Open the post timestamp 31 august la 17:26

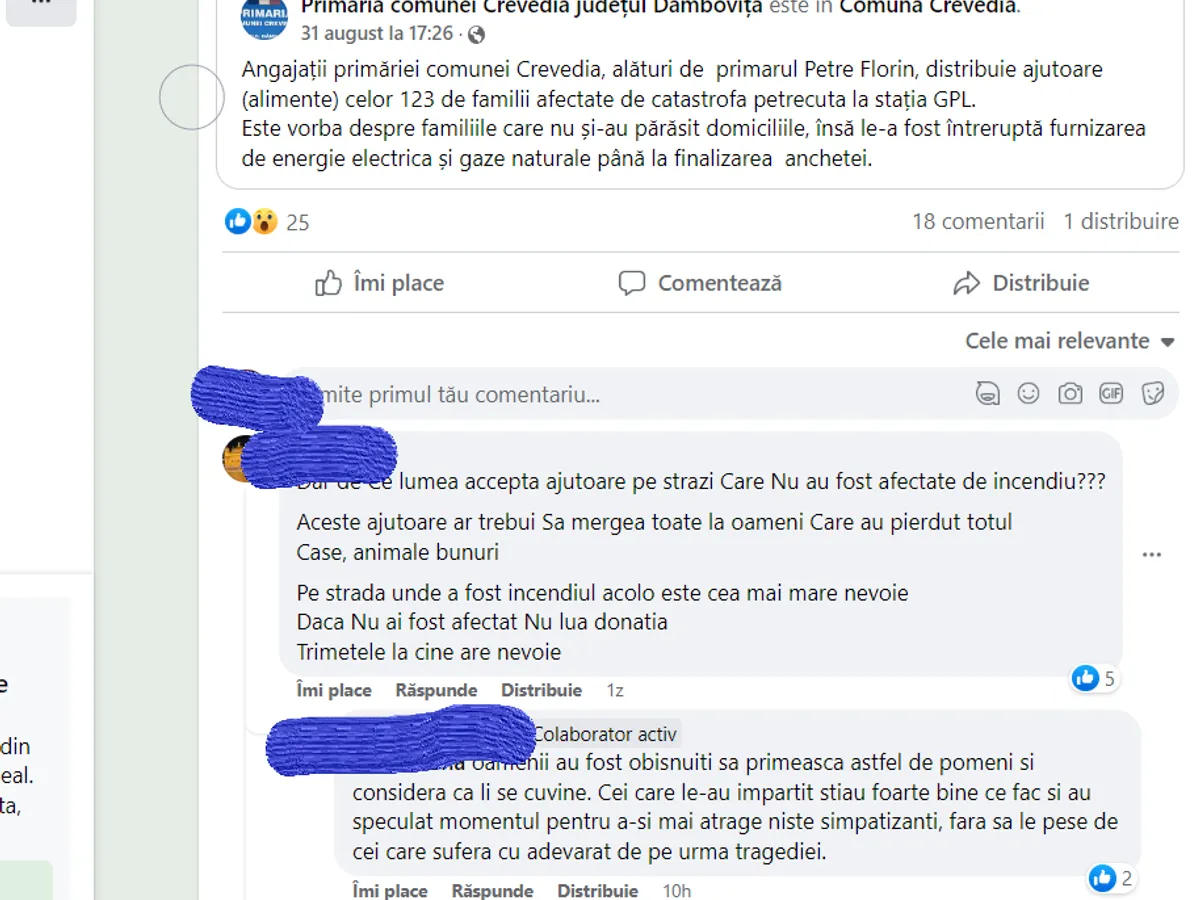(377, 34)
